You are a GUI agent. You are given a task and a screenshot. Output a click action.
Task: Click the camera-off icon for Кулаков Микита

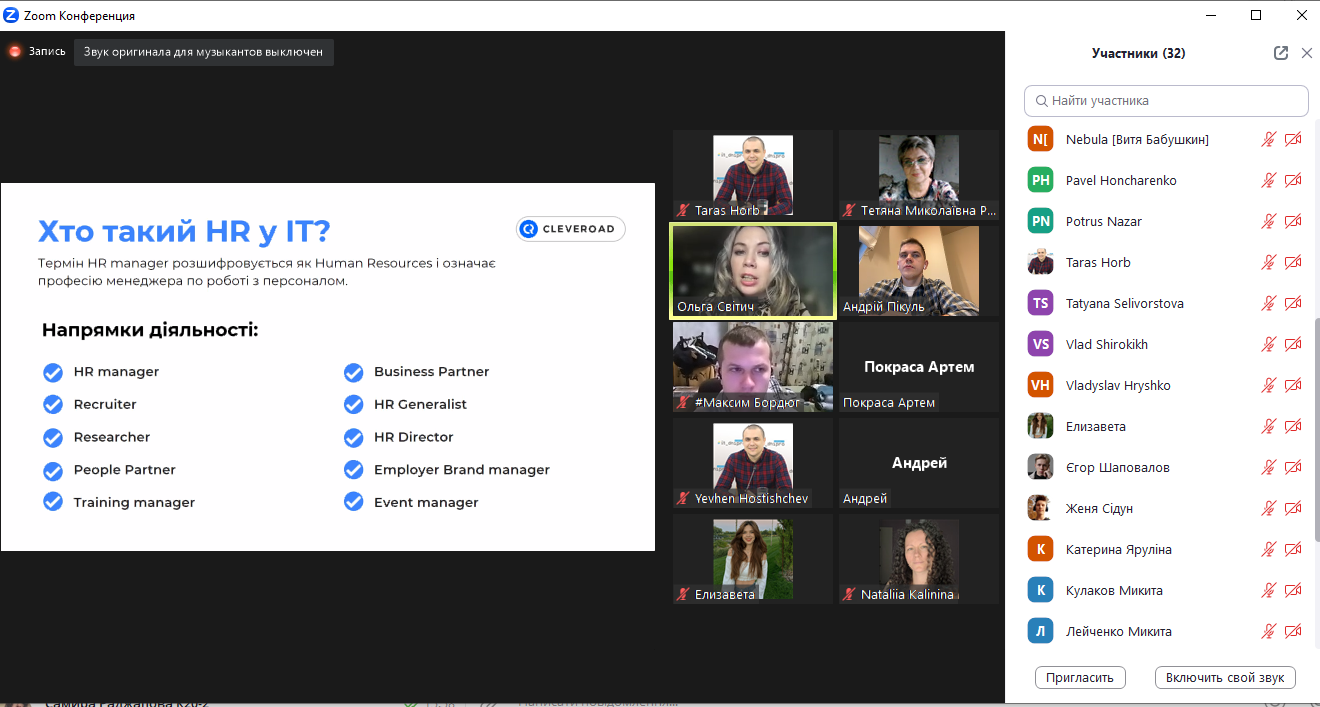(x=1293, y=590)
